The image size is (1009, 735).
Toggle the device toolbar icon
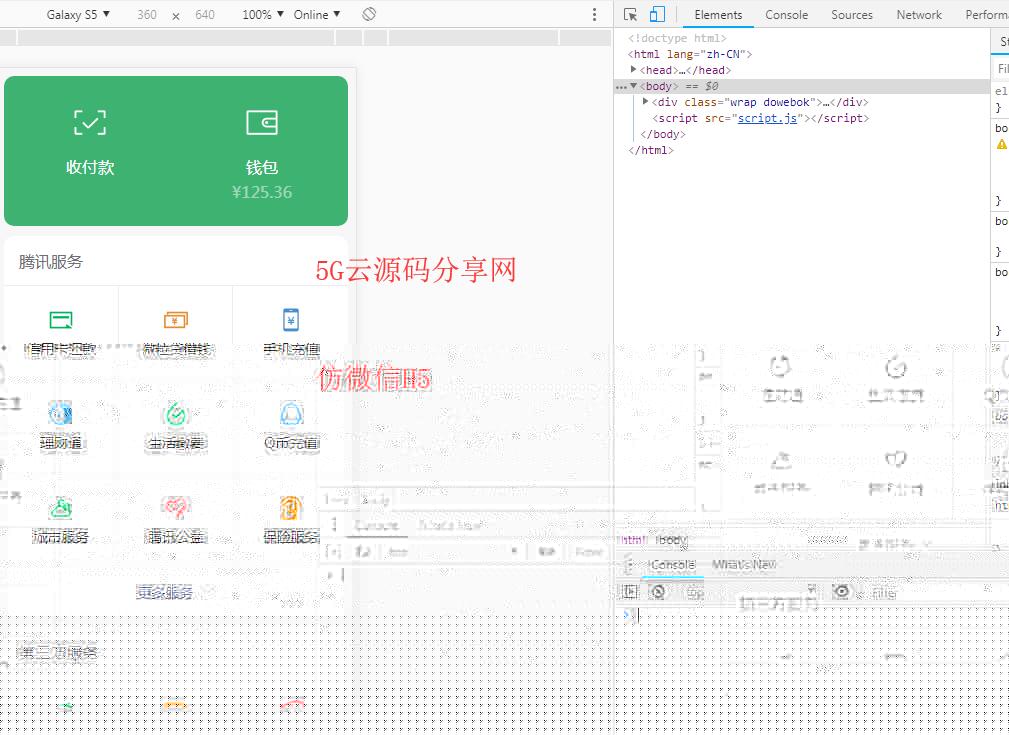[x=657, y=14]
